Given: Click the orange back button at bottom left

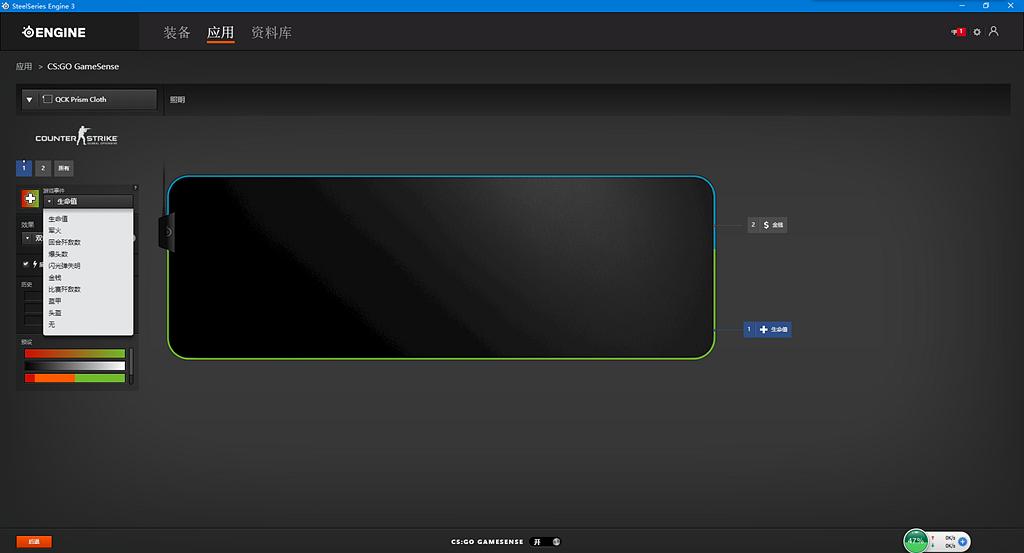Looking at the screenshot, I should pos(34,541).
